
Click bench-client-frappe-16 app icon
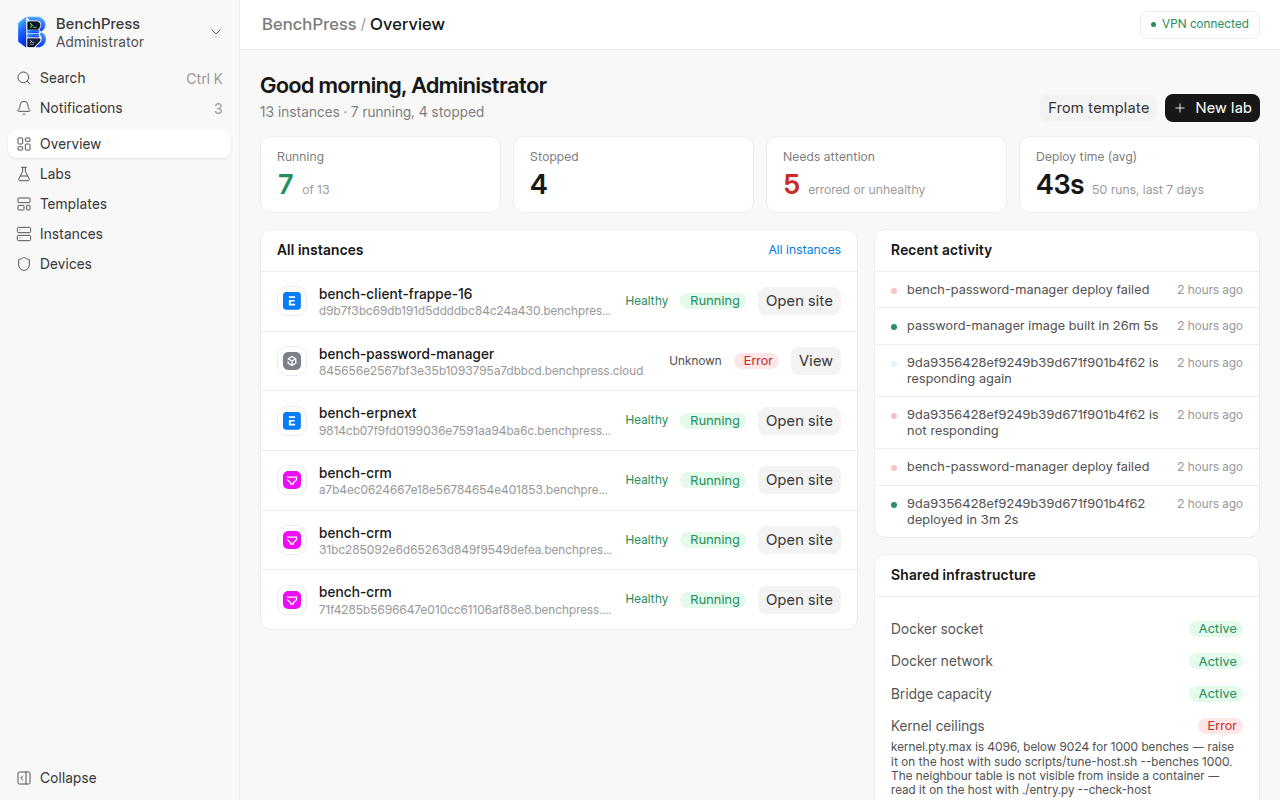292,301
